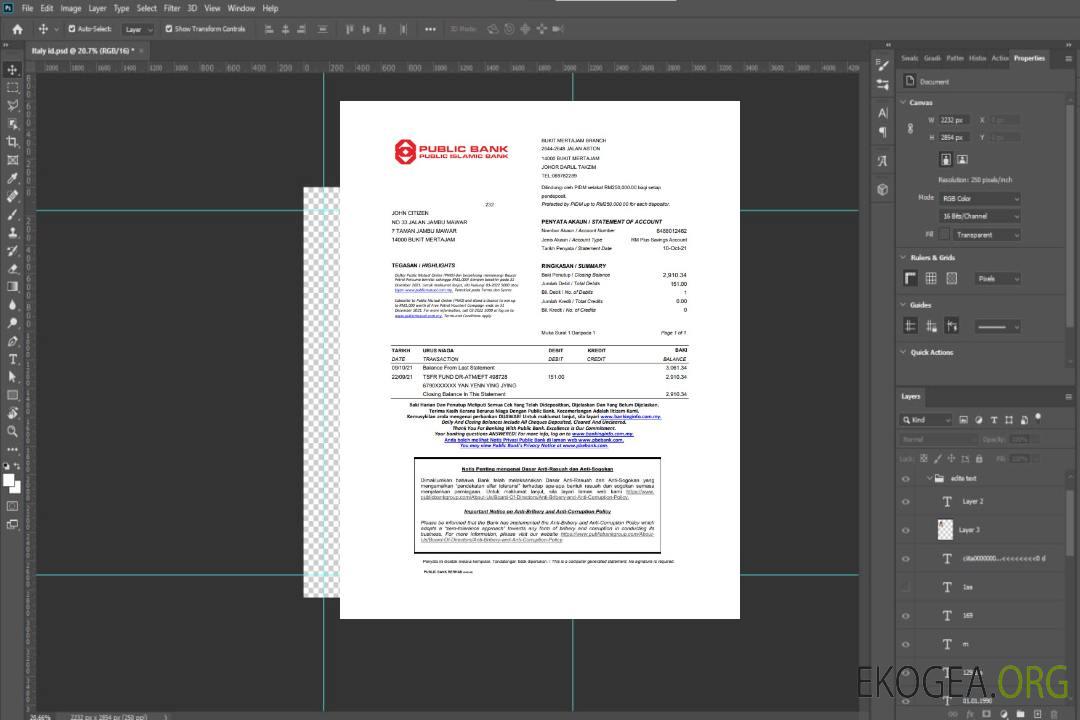Open the Auto-Select Layer dropdown
1080x720 pixels.
138,29
